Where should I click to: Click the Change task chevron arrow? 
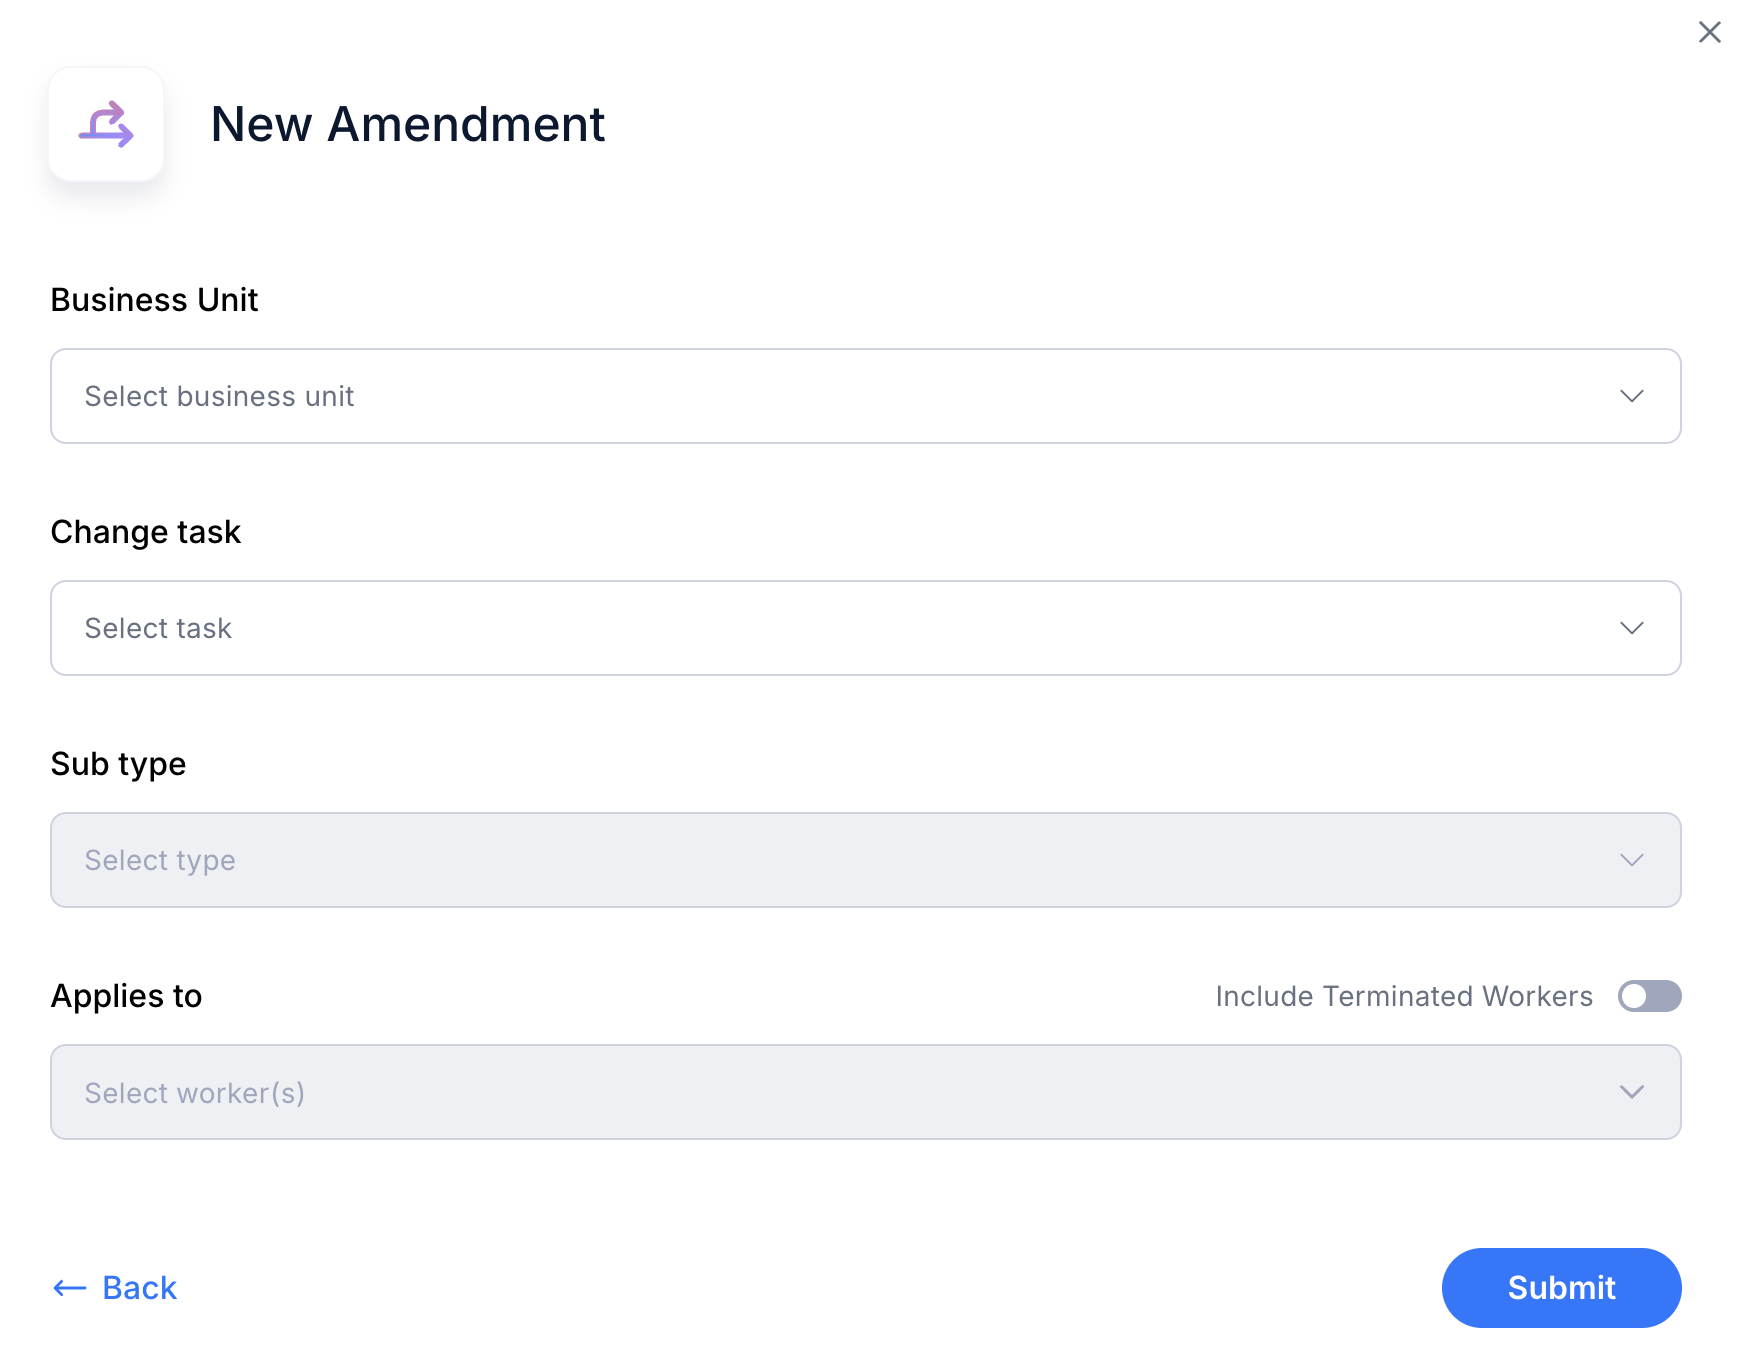(1631, 628)
